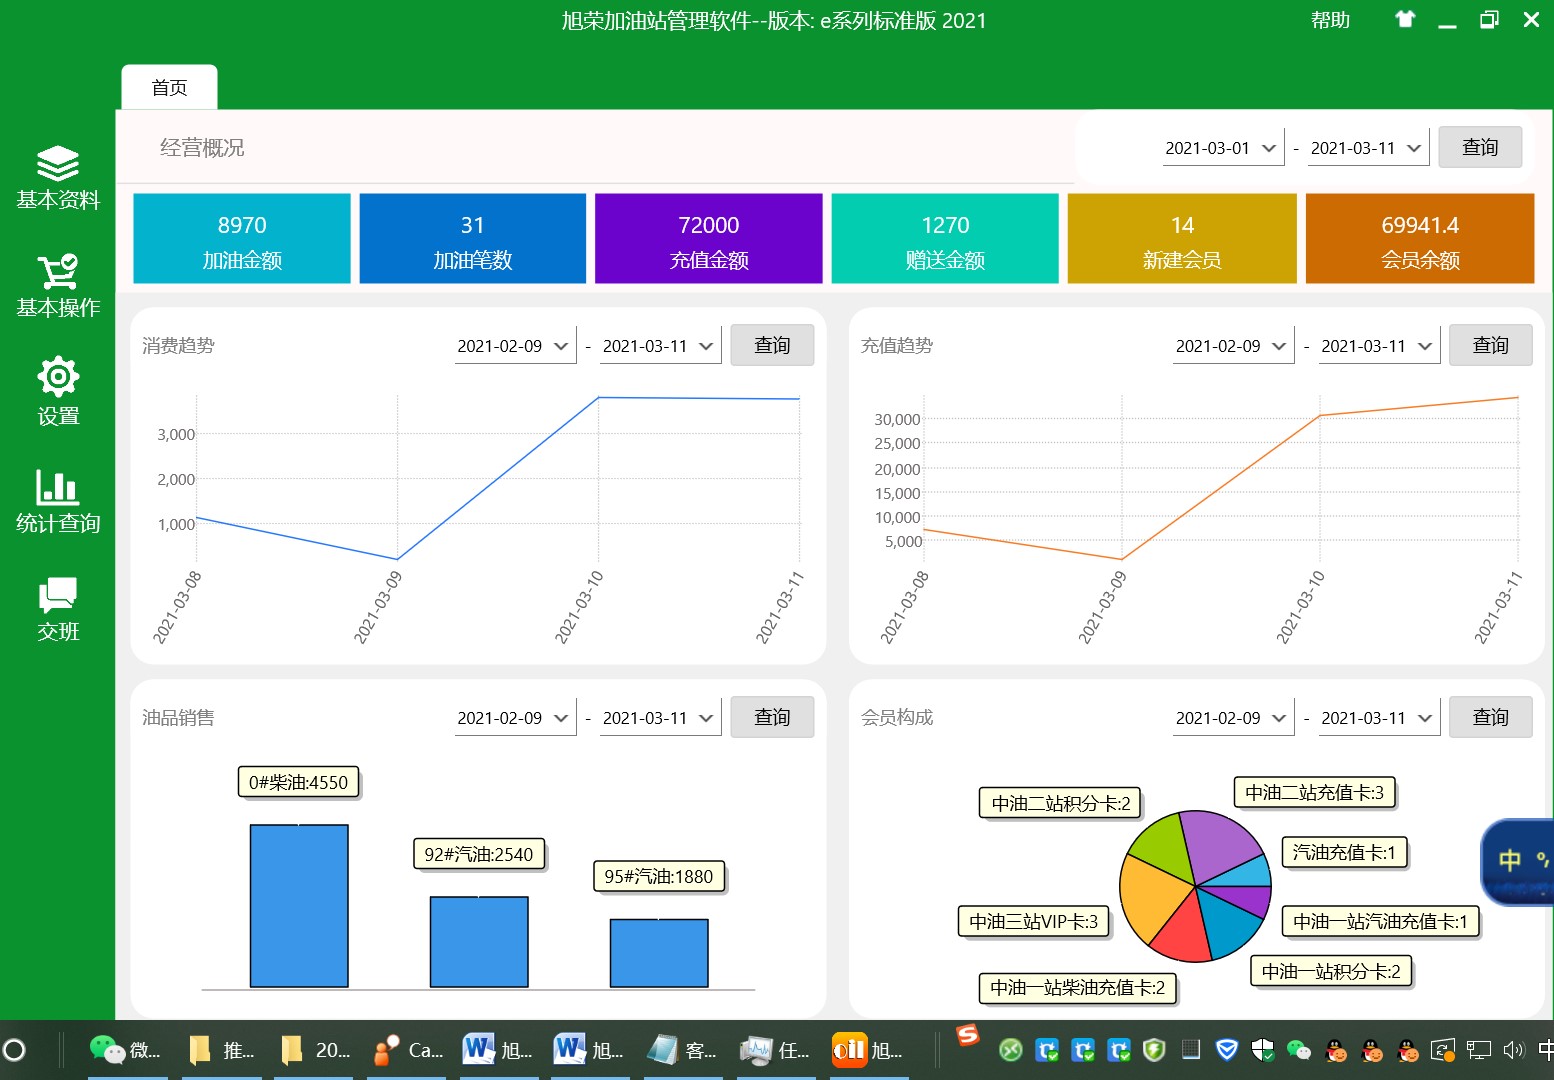Click the Sogou S input icon in taskbar
The width and height of the screenshot is (1554, 1080).
coord(968,1036)
